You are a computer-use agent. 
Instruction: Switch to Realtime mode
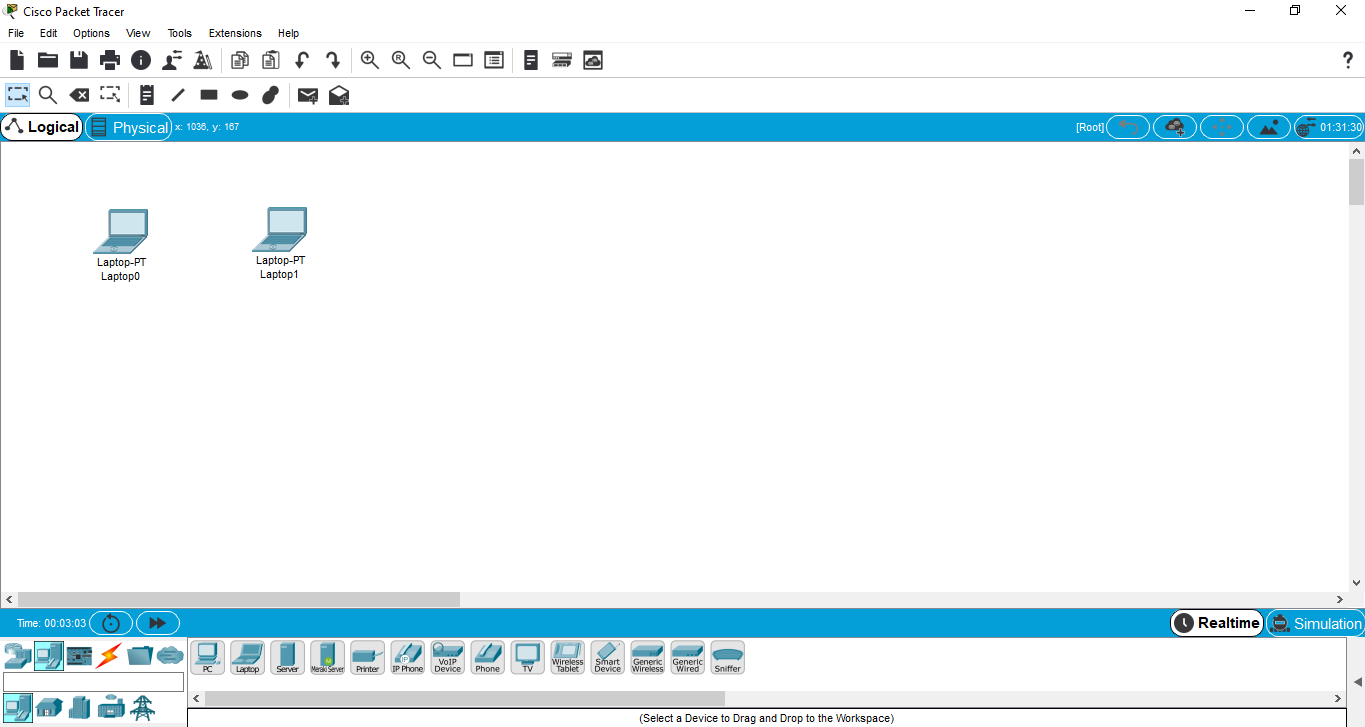(x=1216, y=623)
